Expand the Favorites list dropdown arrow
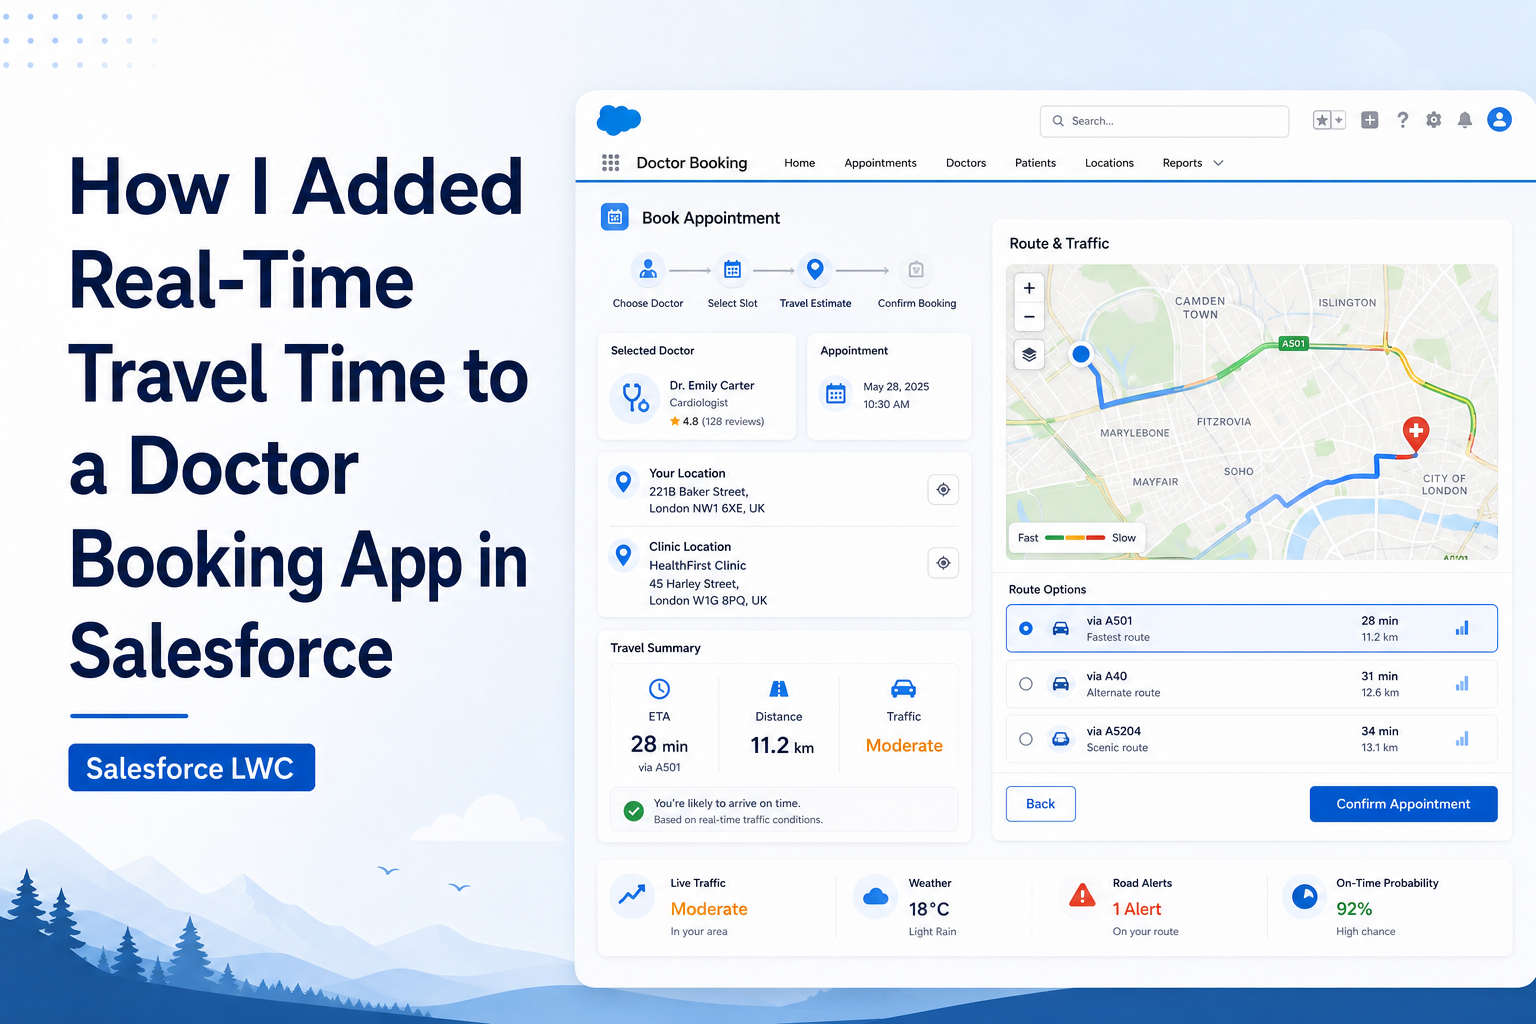The width and height of the screenshot is (1536, 1024). pyautogui.click(x=1339, y=120)
